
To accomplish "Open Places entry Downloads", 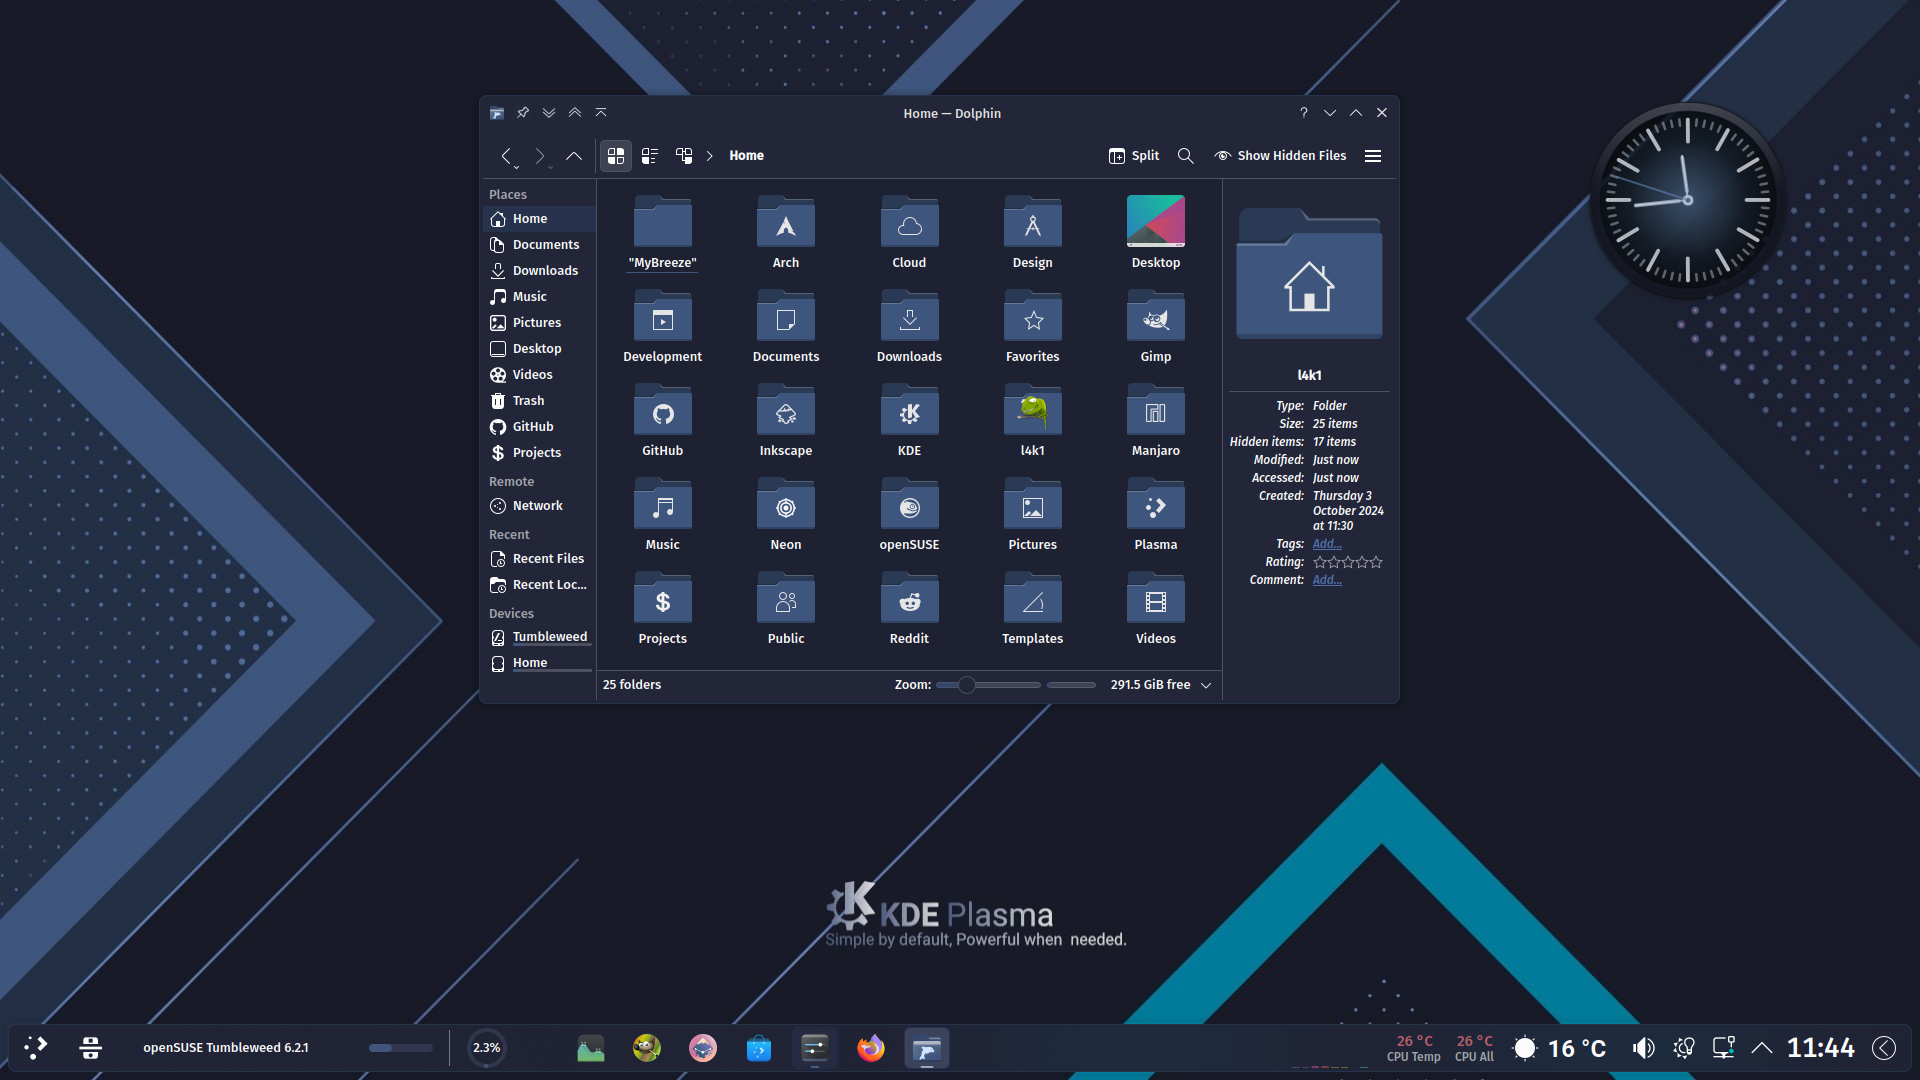I will click(540, 271).
